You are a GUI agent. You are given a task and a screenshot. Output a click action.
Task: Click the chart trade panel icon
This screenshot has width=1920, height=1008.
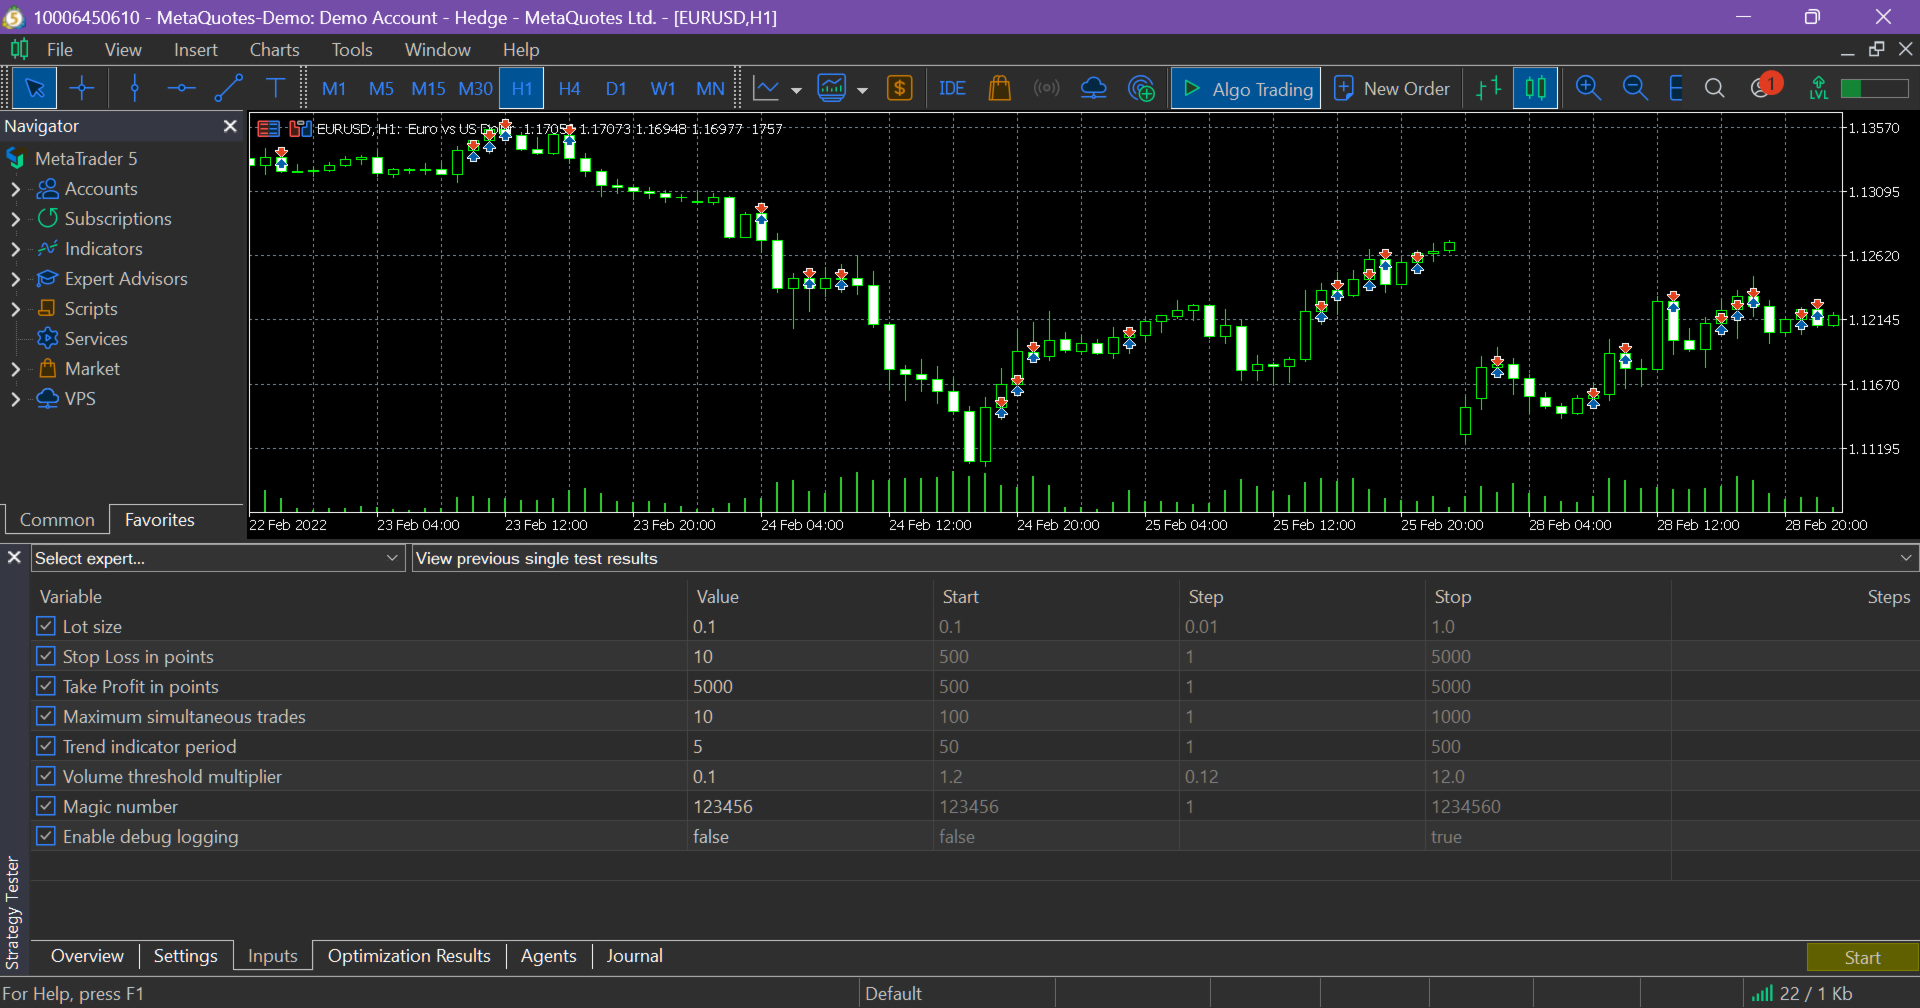pyautogui.click(x=268, y=129)
